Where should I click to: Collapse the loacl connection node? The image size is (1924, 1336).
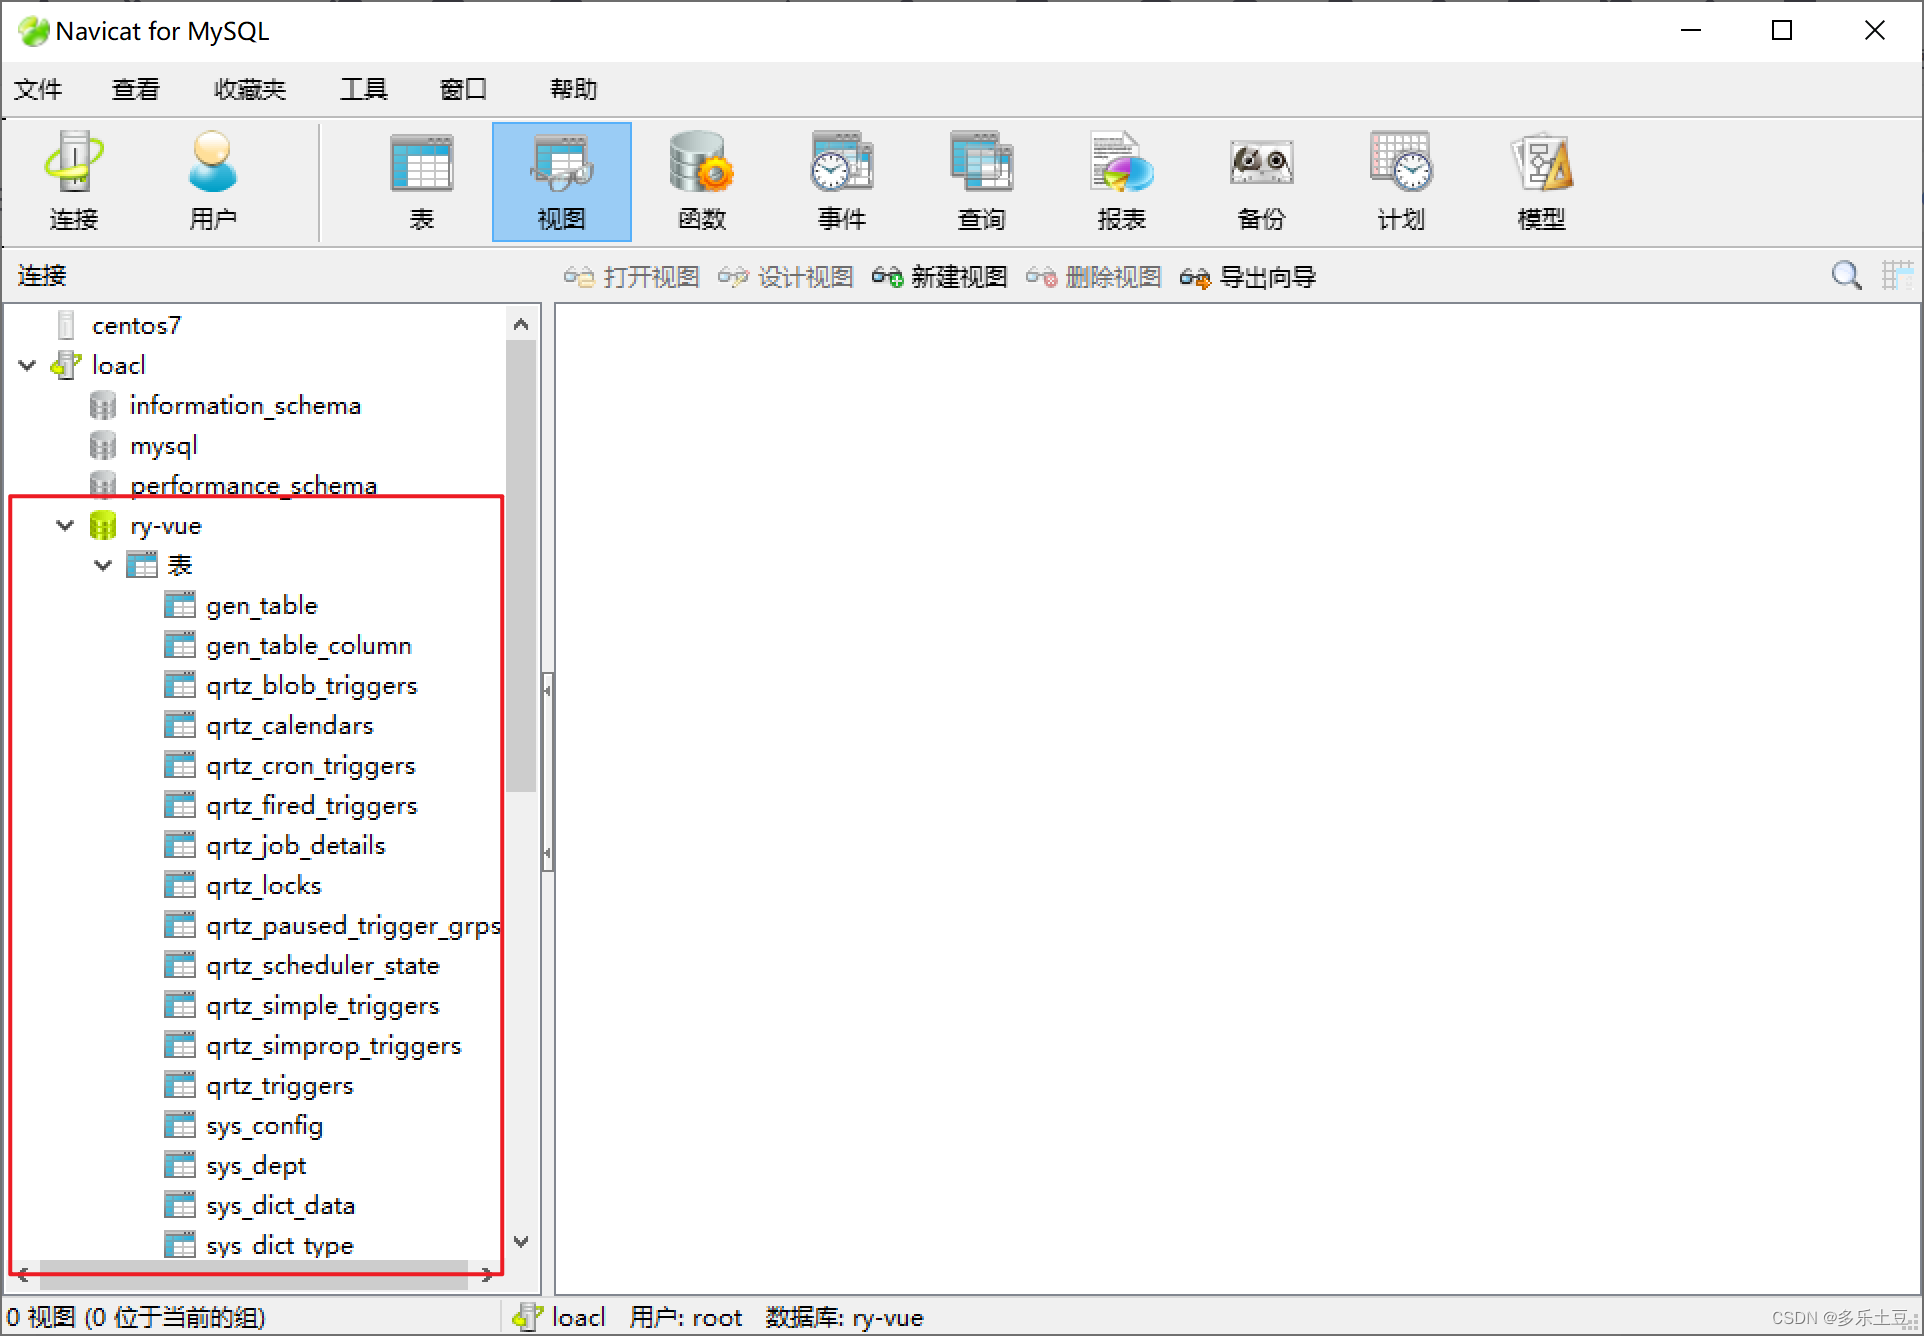click(x=28, y=366)
